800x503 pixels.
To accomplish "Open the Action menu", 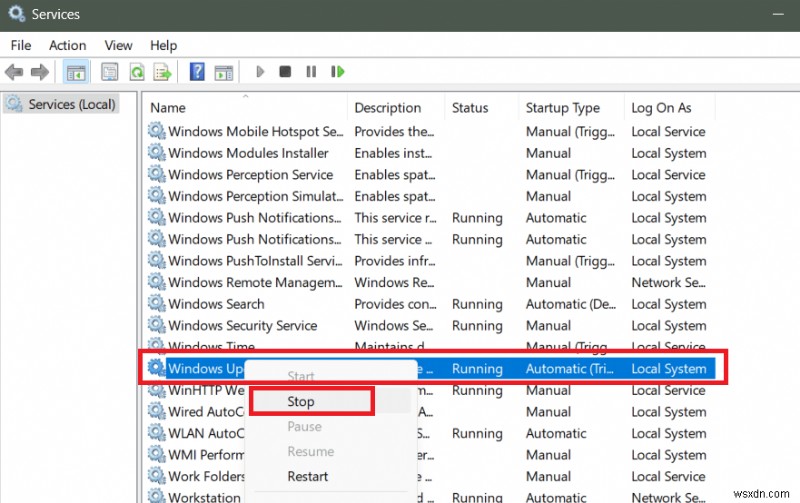I will click(x=67, y=45).
